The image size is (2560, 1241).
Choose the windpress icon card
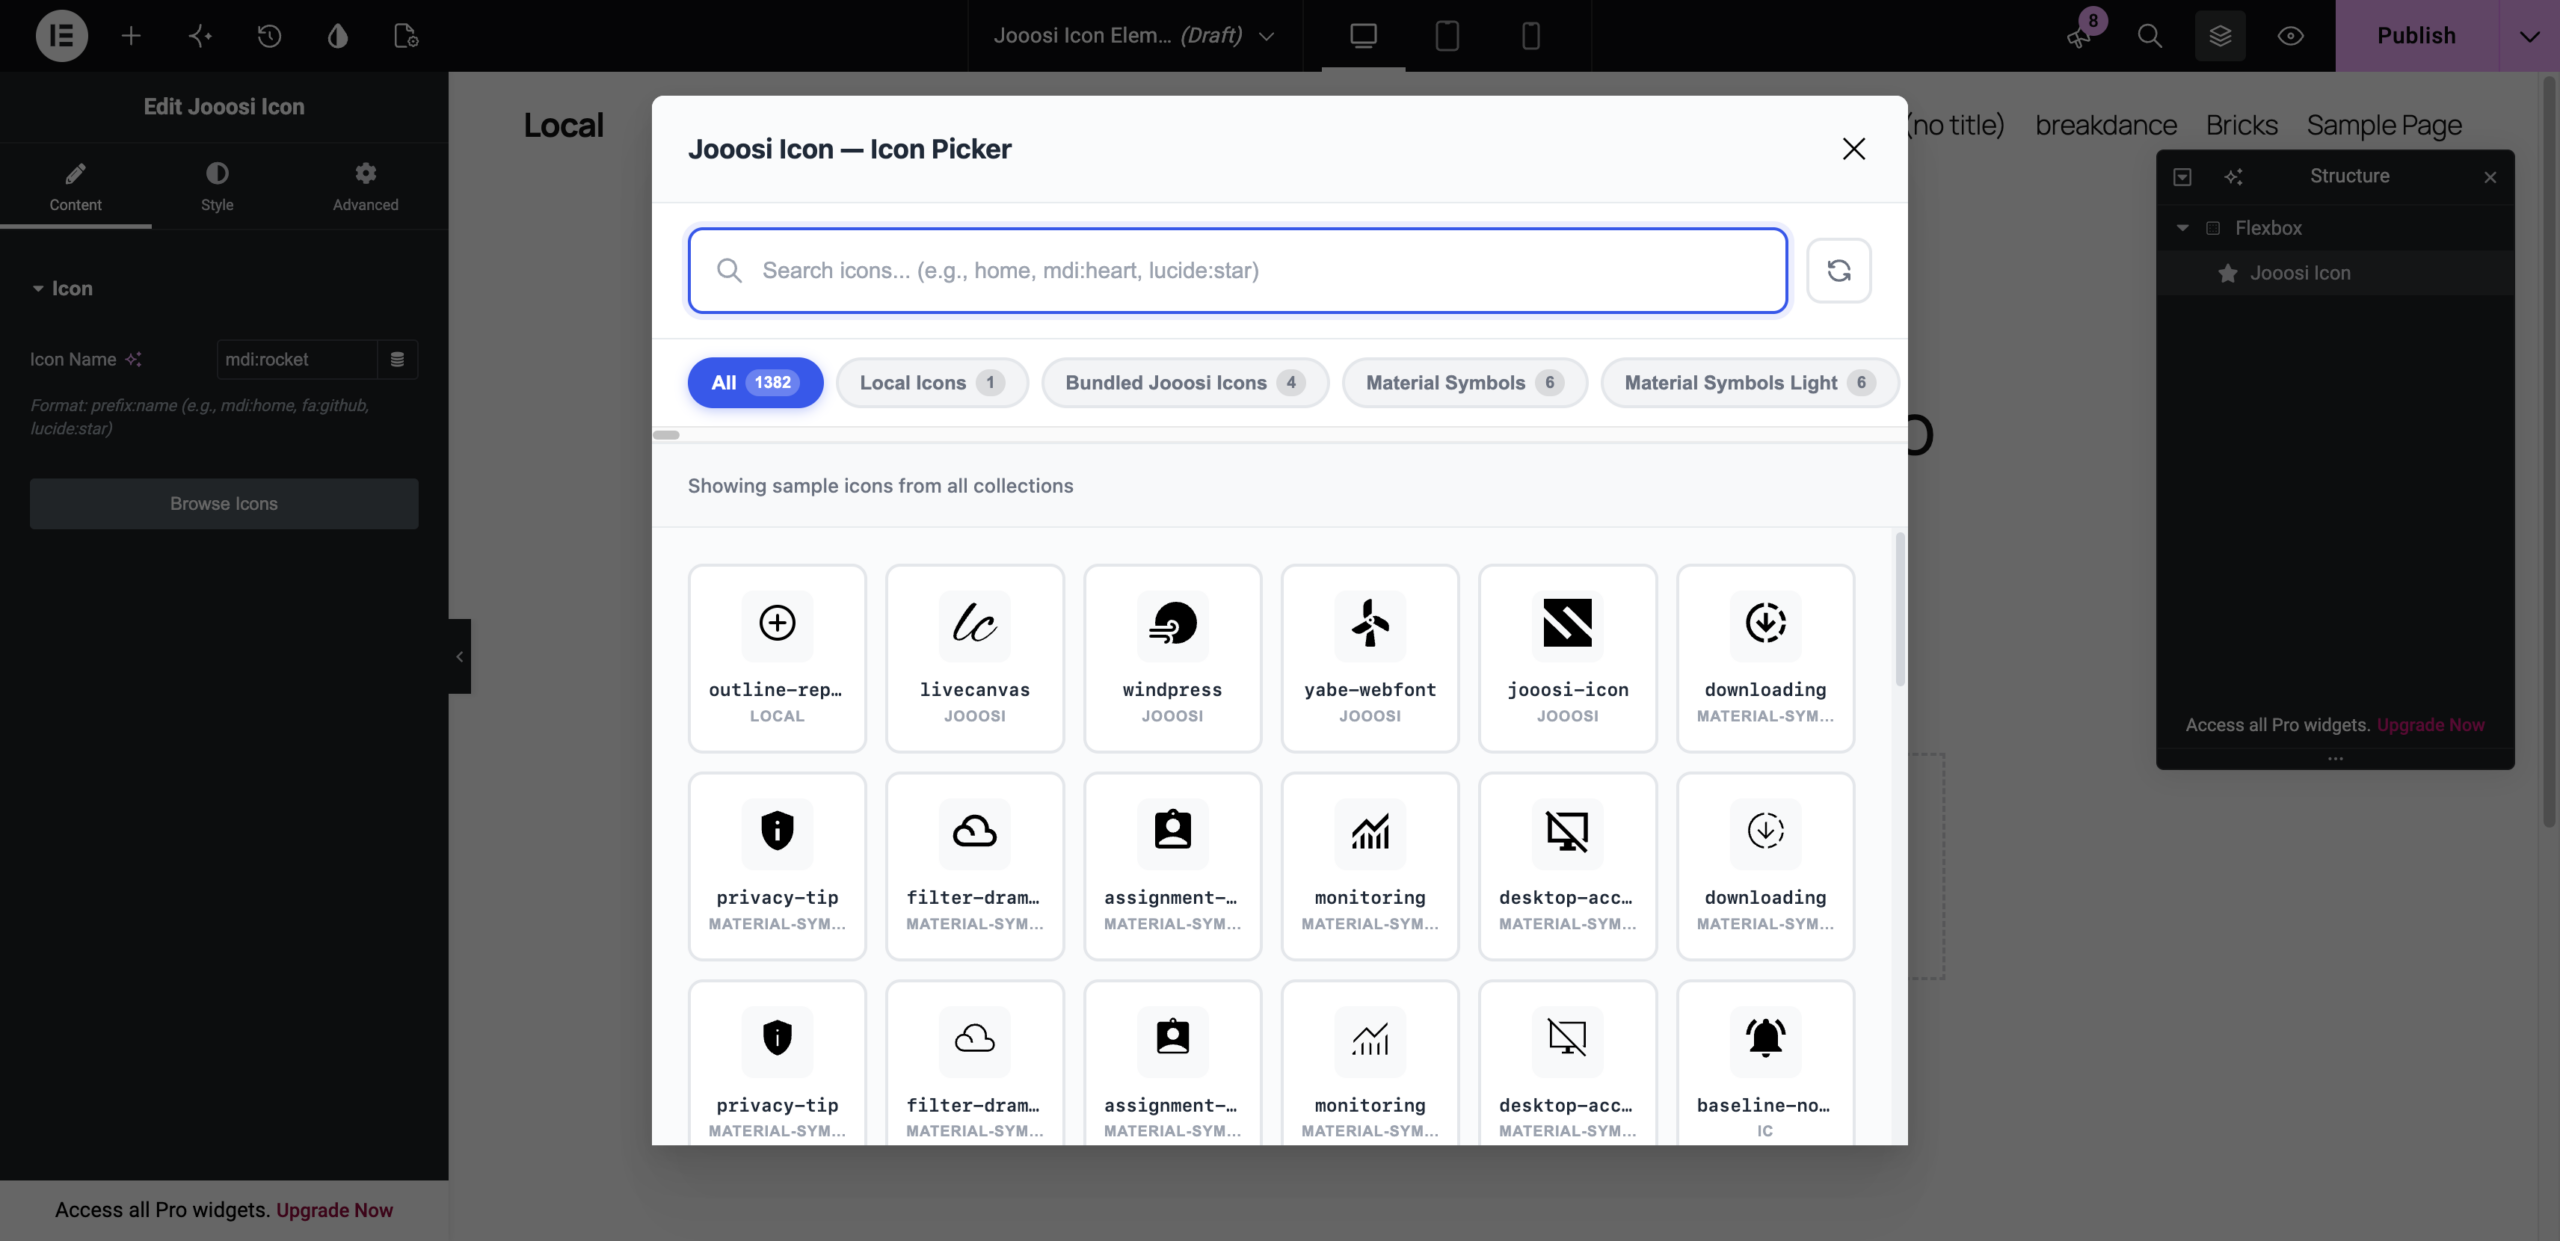tap(1172, 658)
